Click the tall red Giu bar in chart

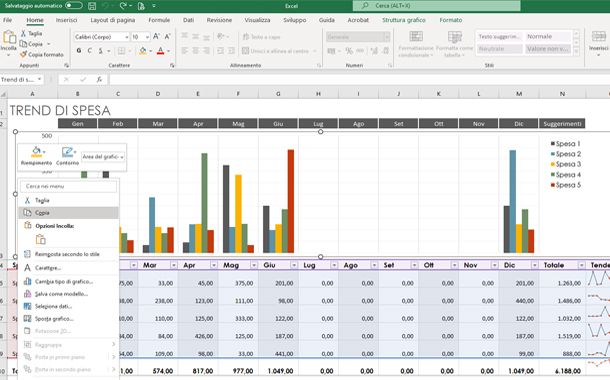pos(291,201)
